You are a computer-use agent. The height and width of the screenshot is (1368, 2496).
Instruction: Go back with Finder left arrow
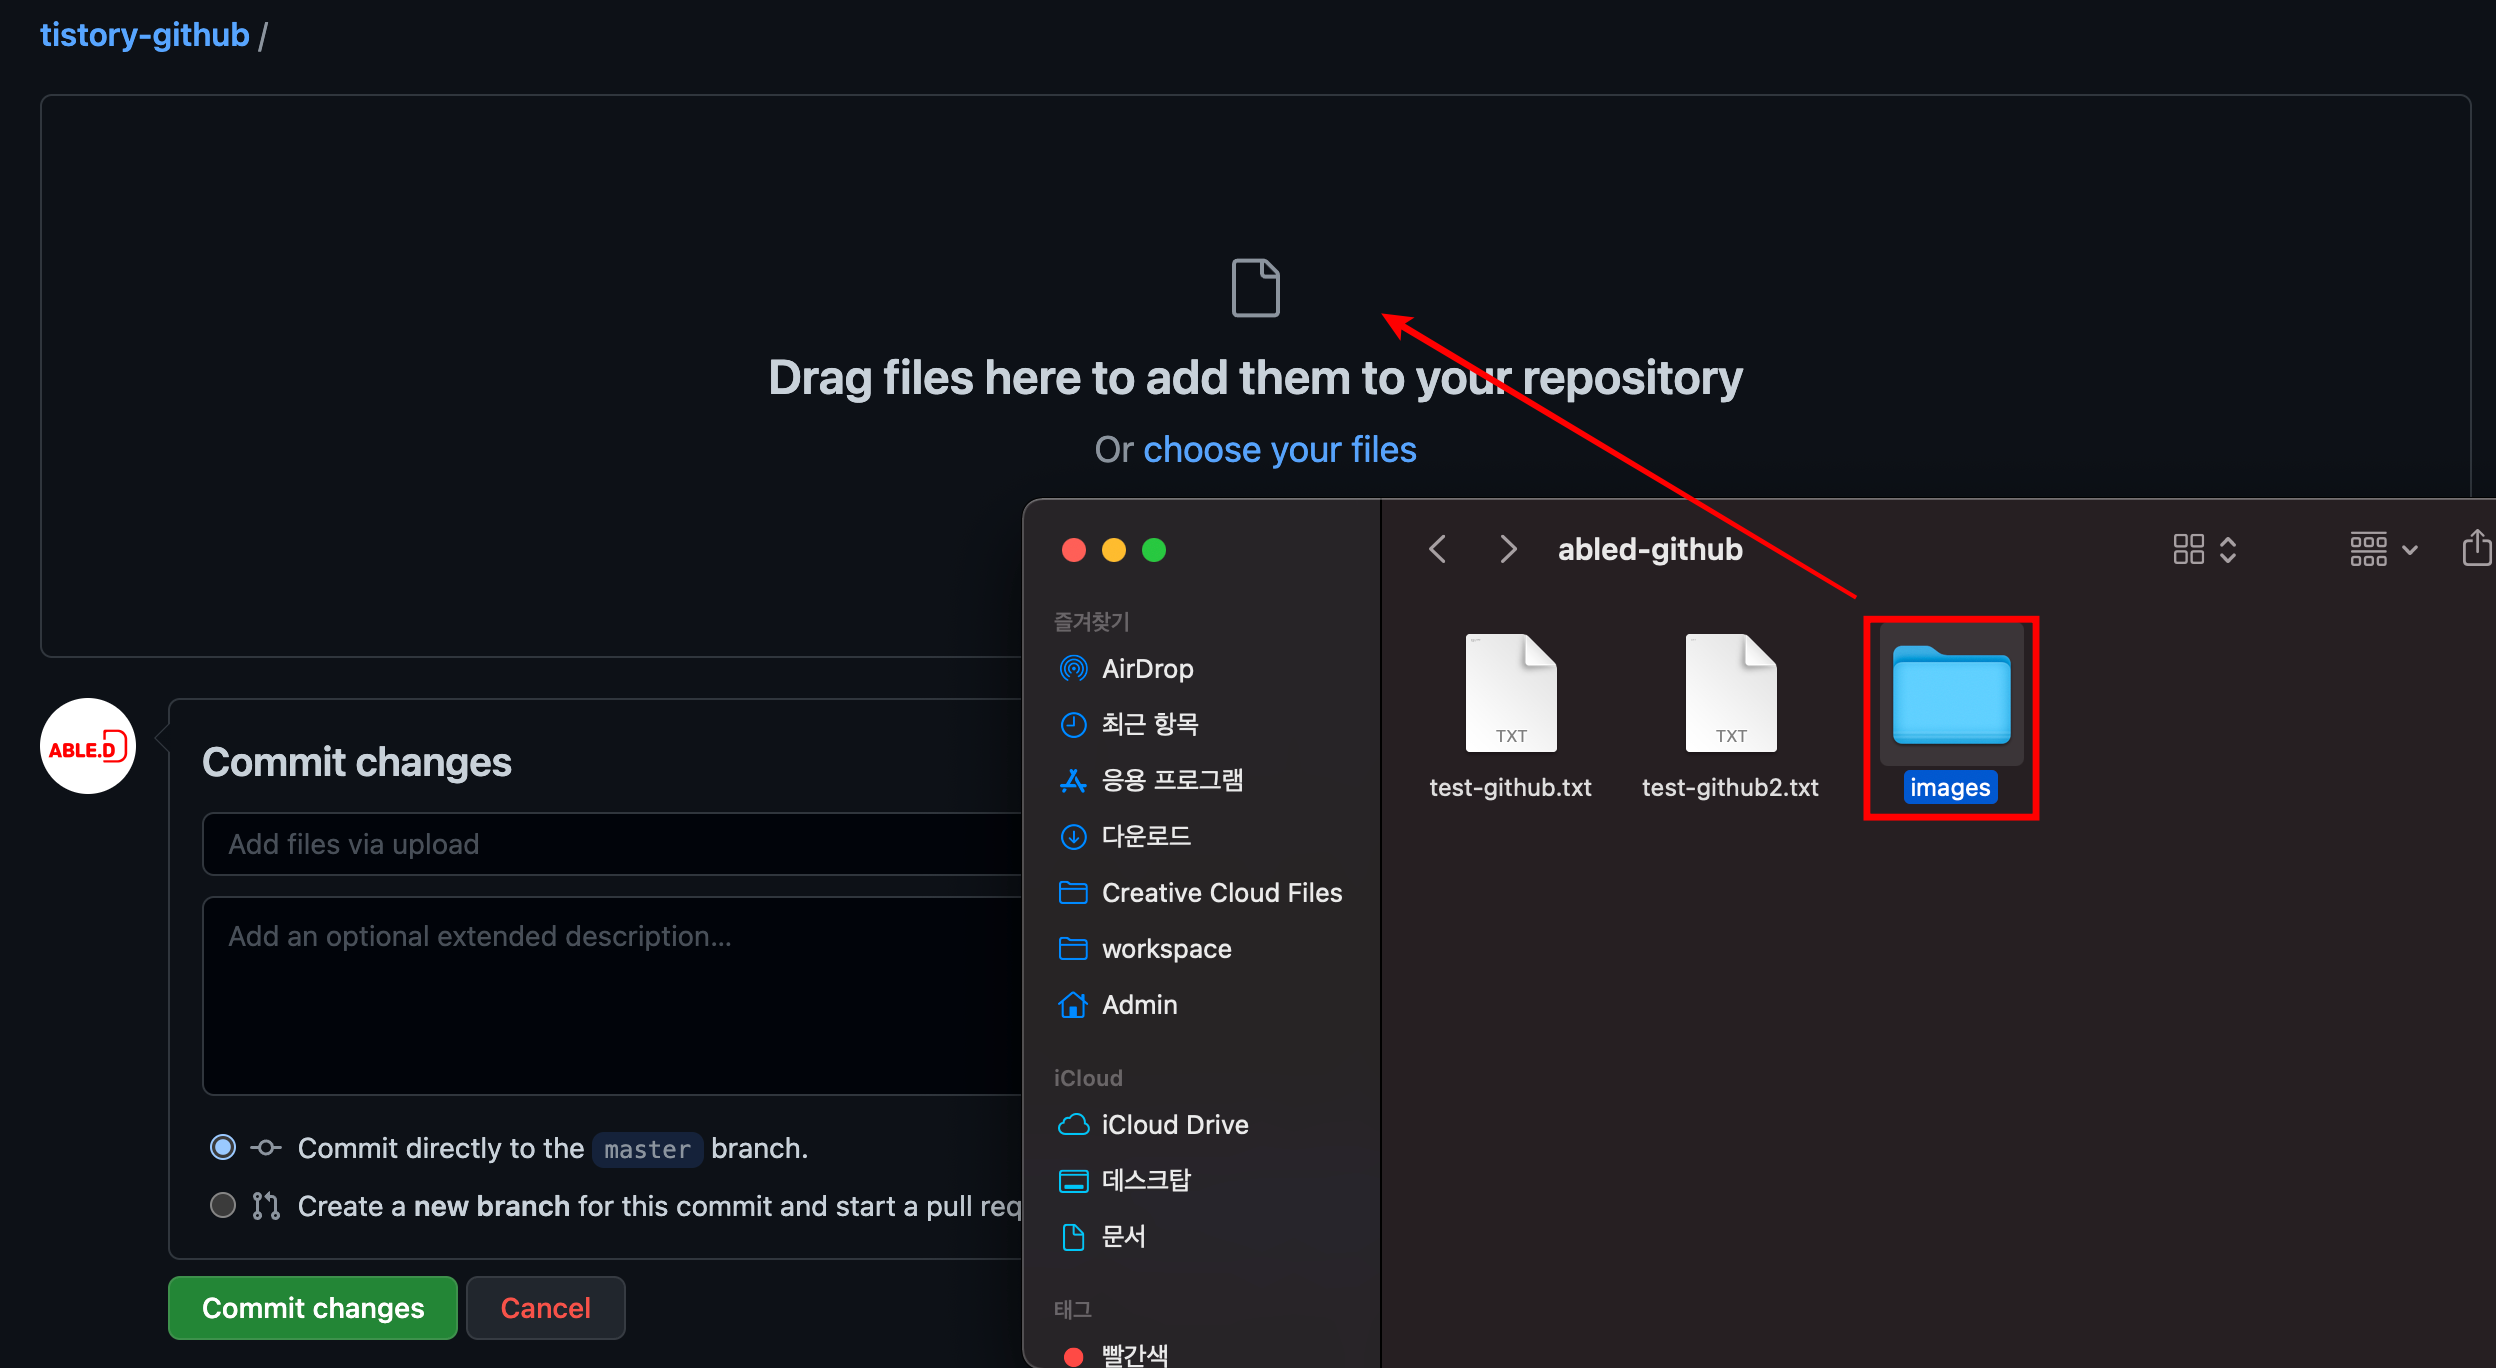pos(1438,549)
